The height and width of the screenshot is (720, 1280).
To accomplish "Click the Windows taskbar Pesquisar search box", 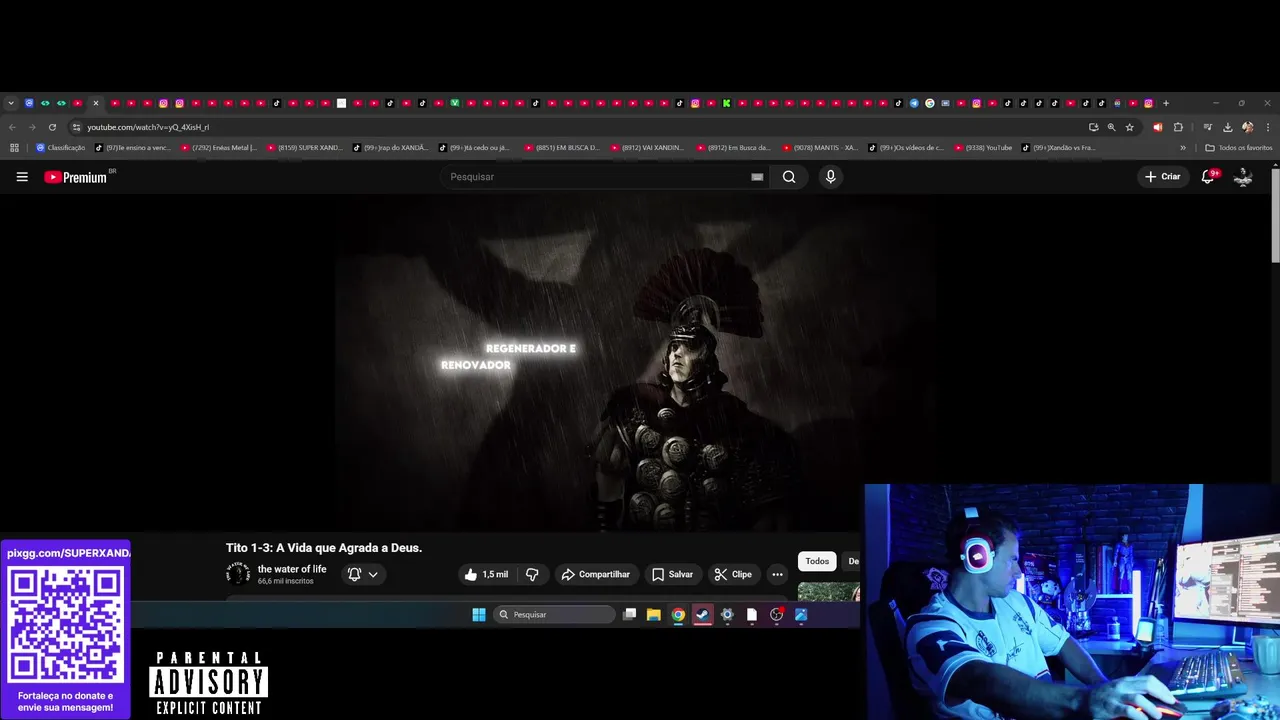I will 554,615.
